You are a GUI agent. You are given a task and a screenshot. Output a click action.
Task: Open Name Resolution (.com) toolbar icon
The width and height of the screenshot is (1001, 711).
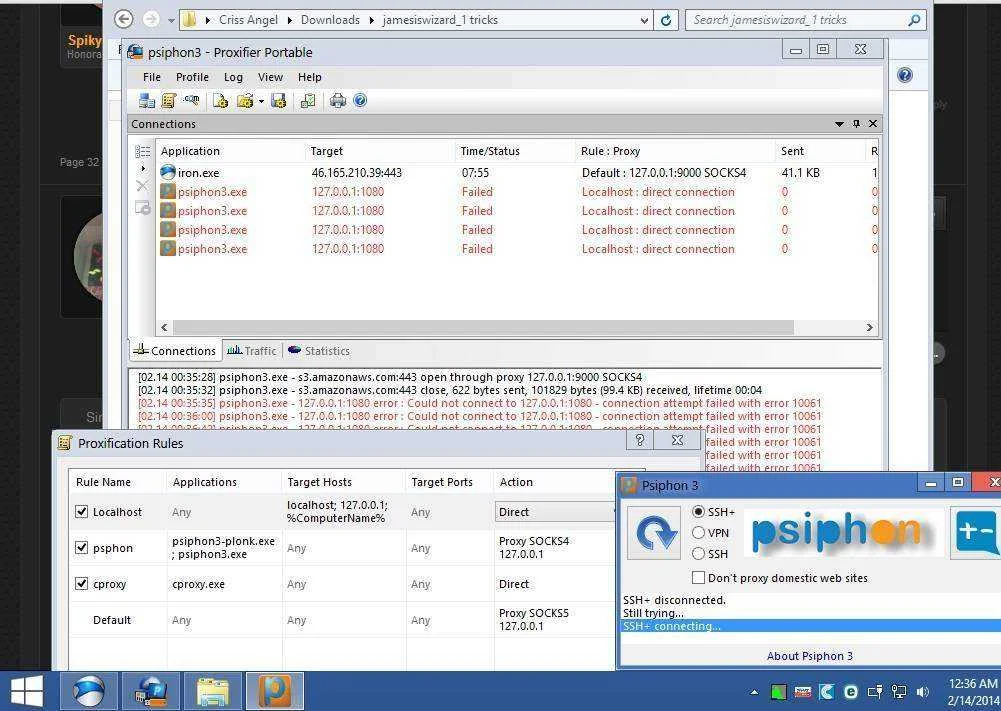(191, 100)
